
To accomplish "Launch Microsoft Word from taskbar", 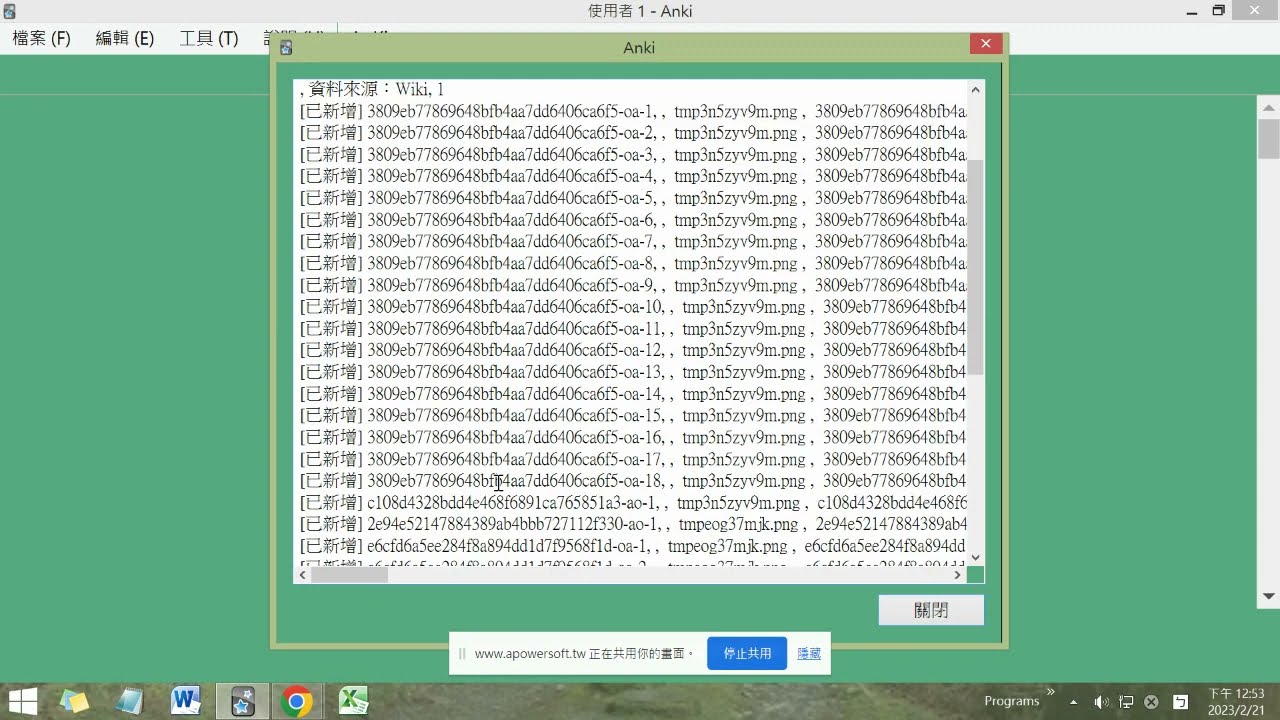I will tap(186, 701).
